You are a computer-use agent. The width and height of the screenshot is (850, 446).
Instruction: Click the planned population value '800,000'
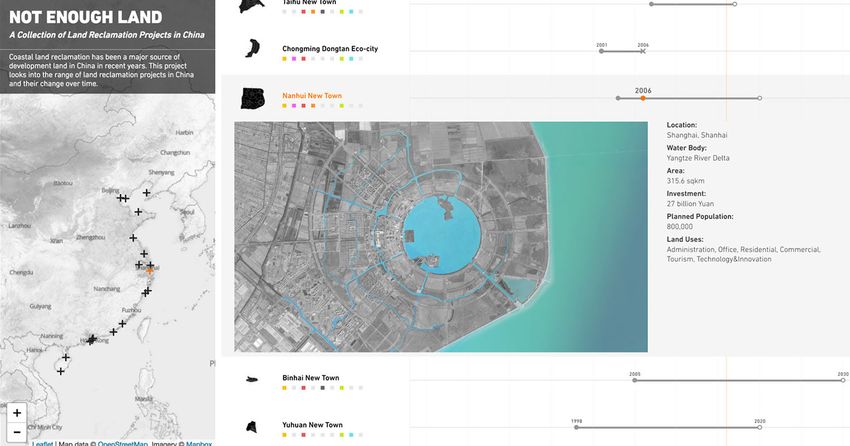[x=680, y=227]
